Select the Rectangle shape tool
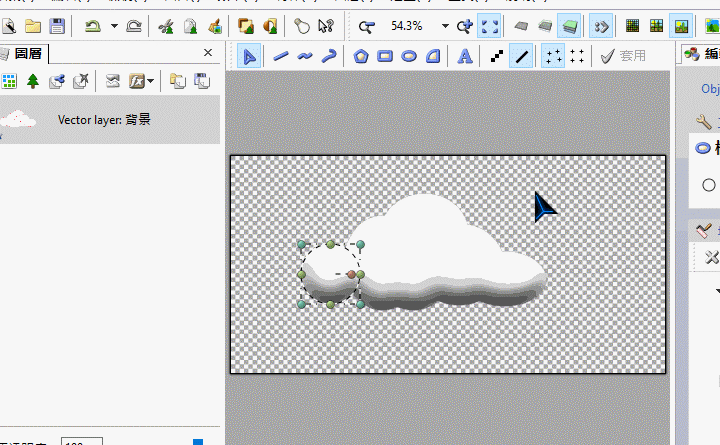 (385, 56)
